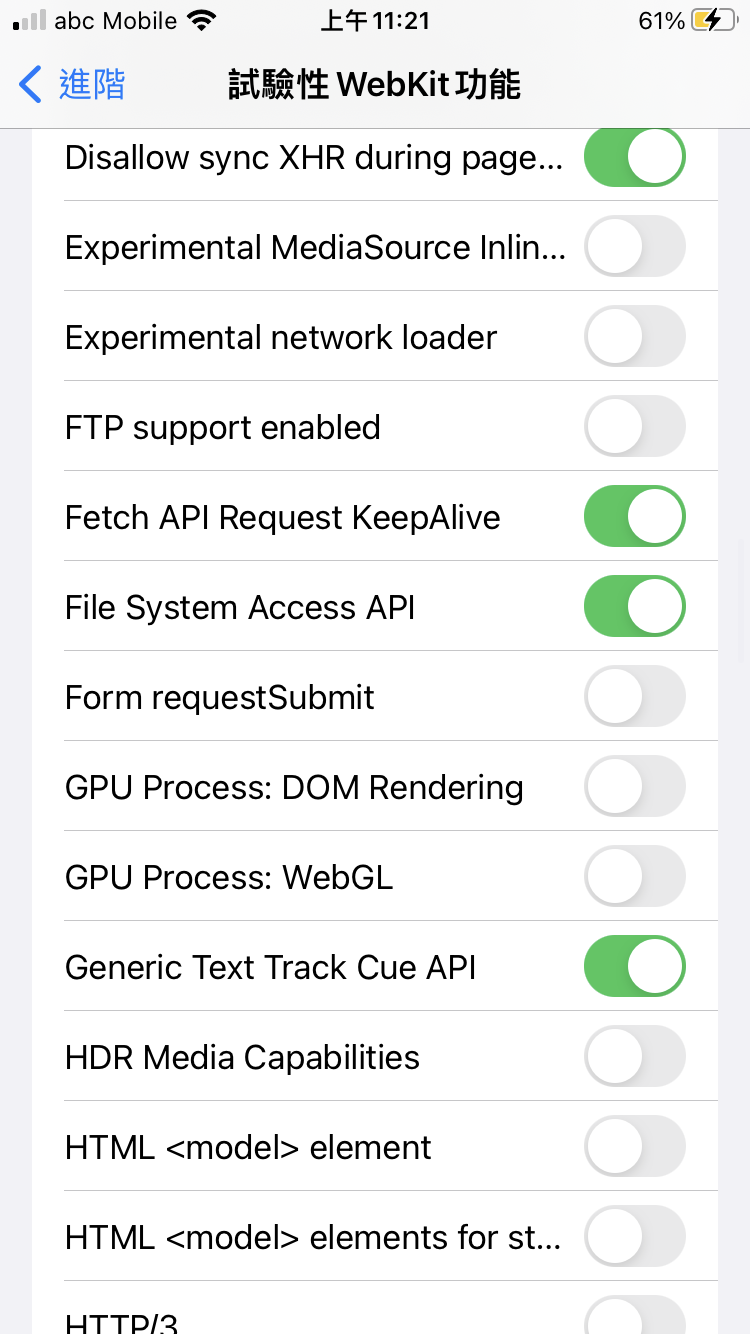Tap the Wi-Fi status icon
Image resolution: width=750 pixels, height=1334 pixels.
202,21
